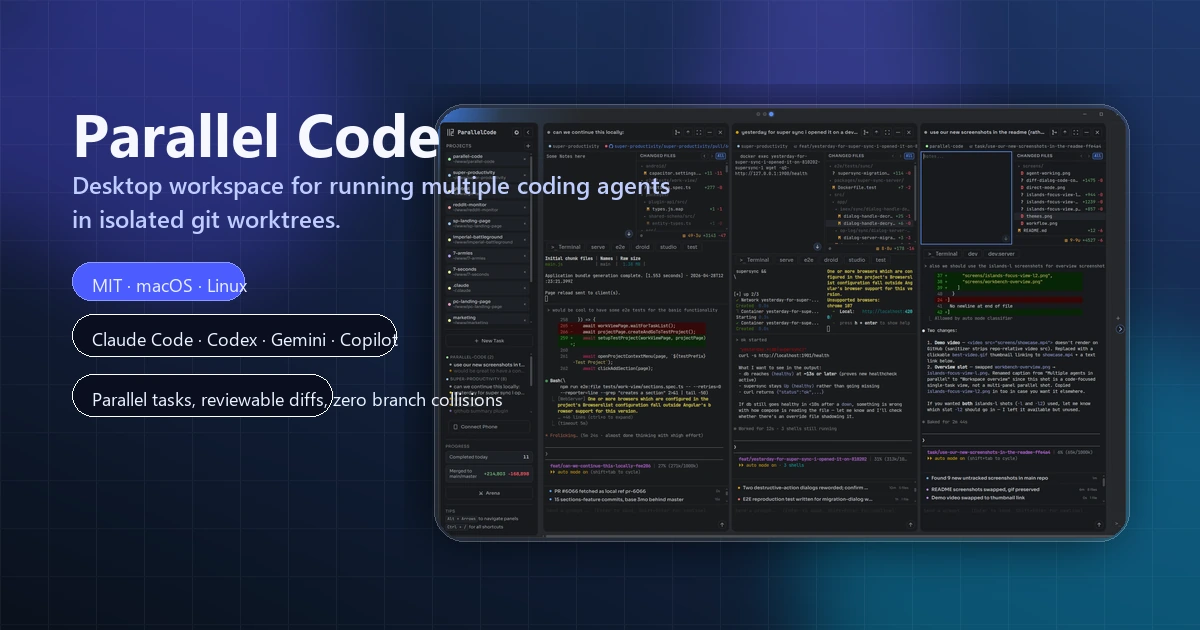
Task: Select the parallel-code project
Action: coord(487,159)
